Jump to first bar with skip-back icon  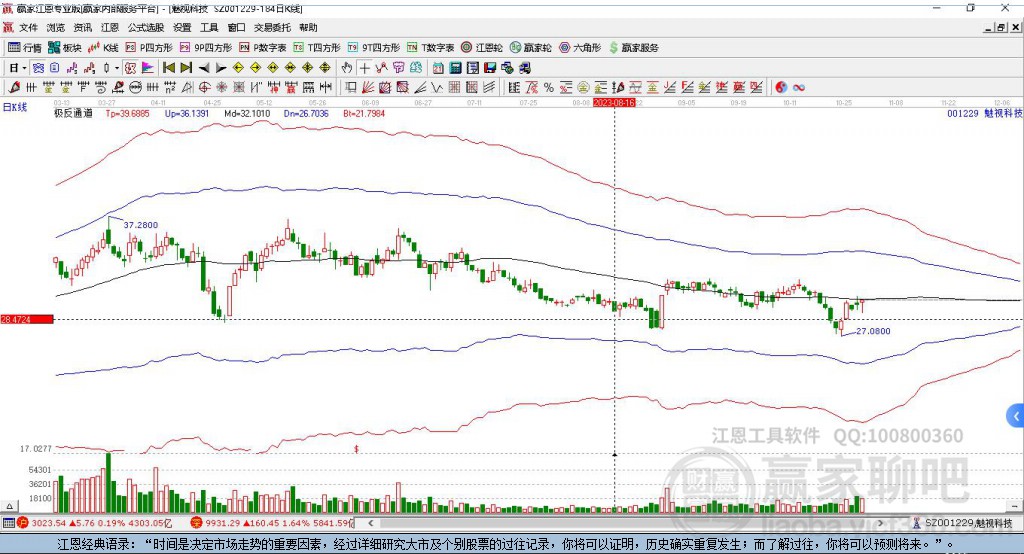pyautogui.click(x=169, y=68)
